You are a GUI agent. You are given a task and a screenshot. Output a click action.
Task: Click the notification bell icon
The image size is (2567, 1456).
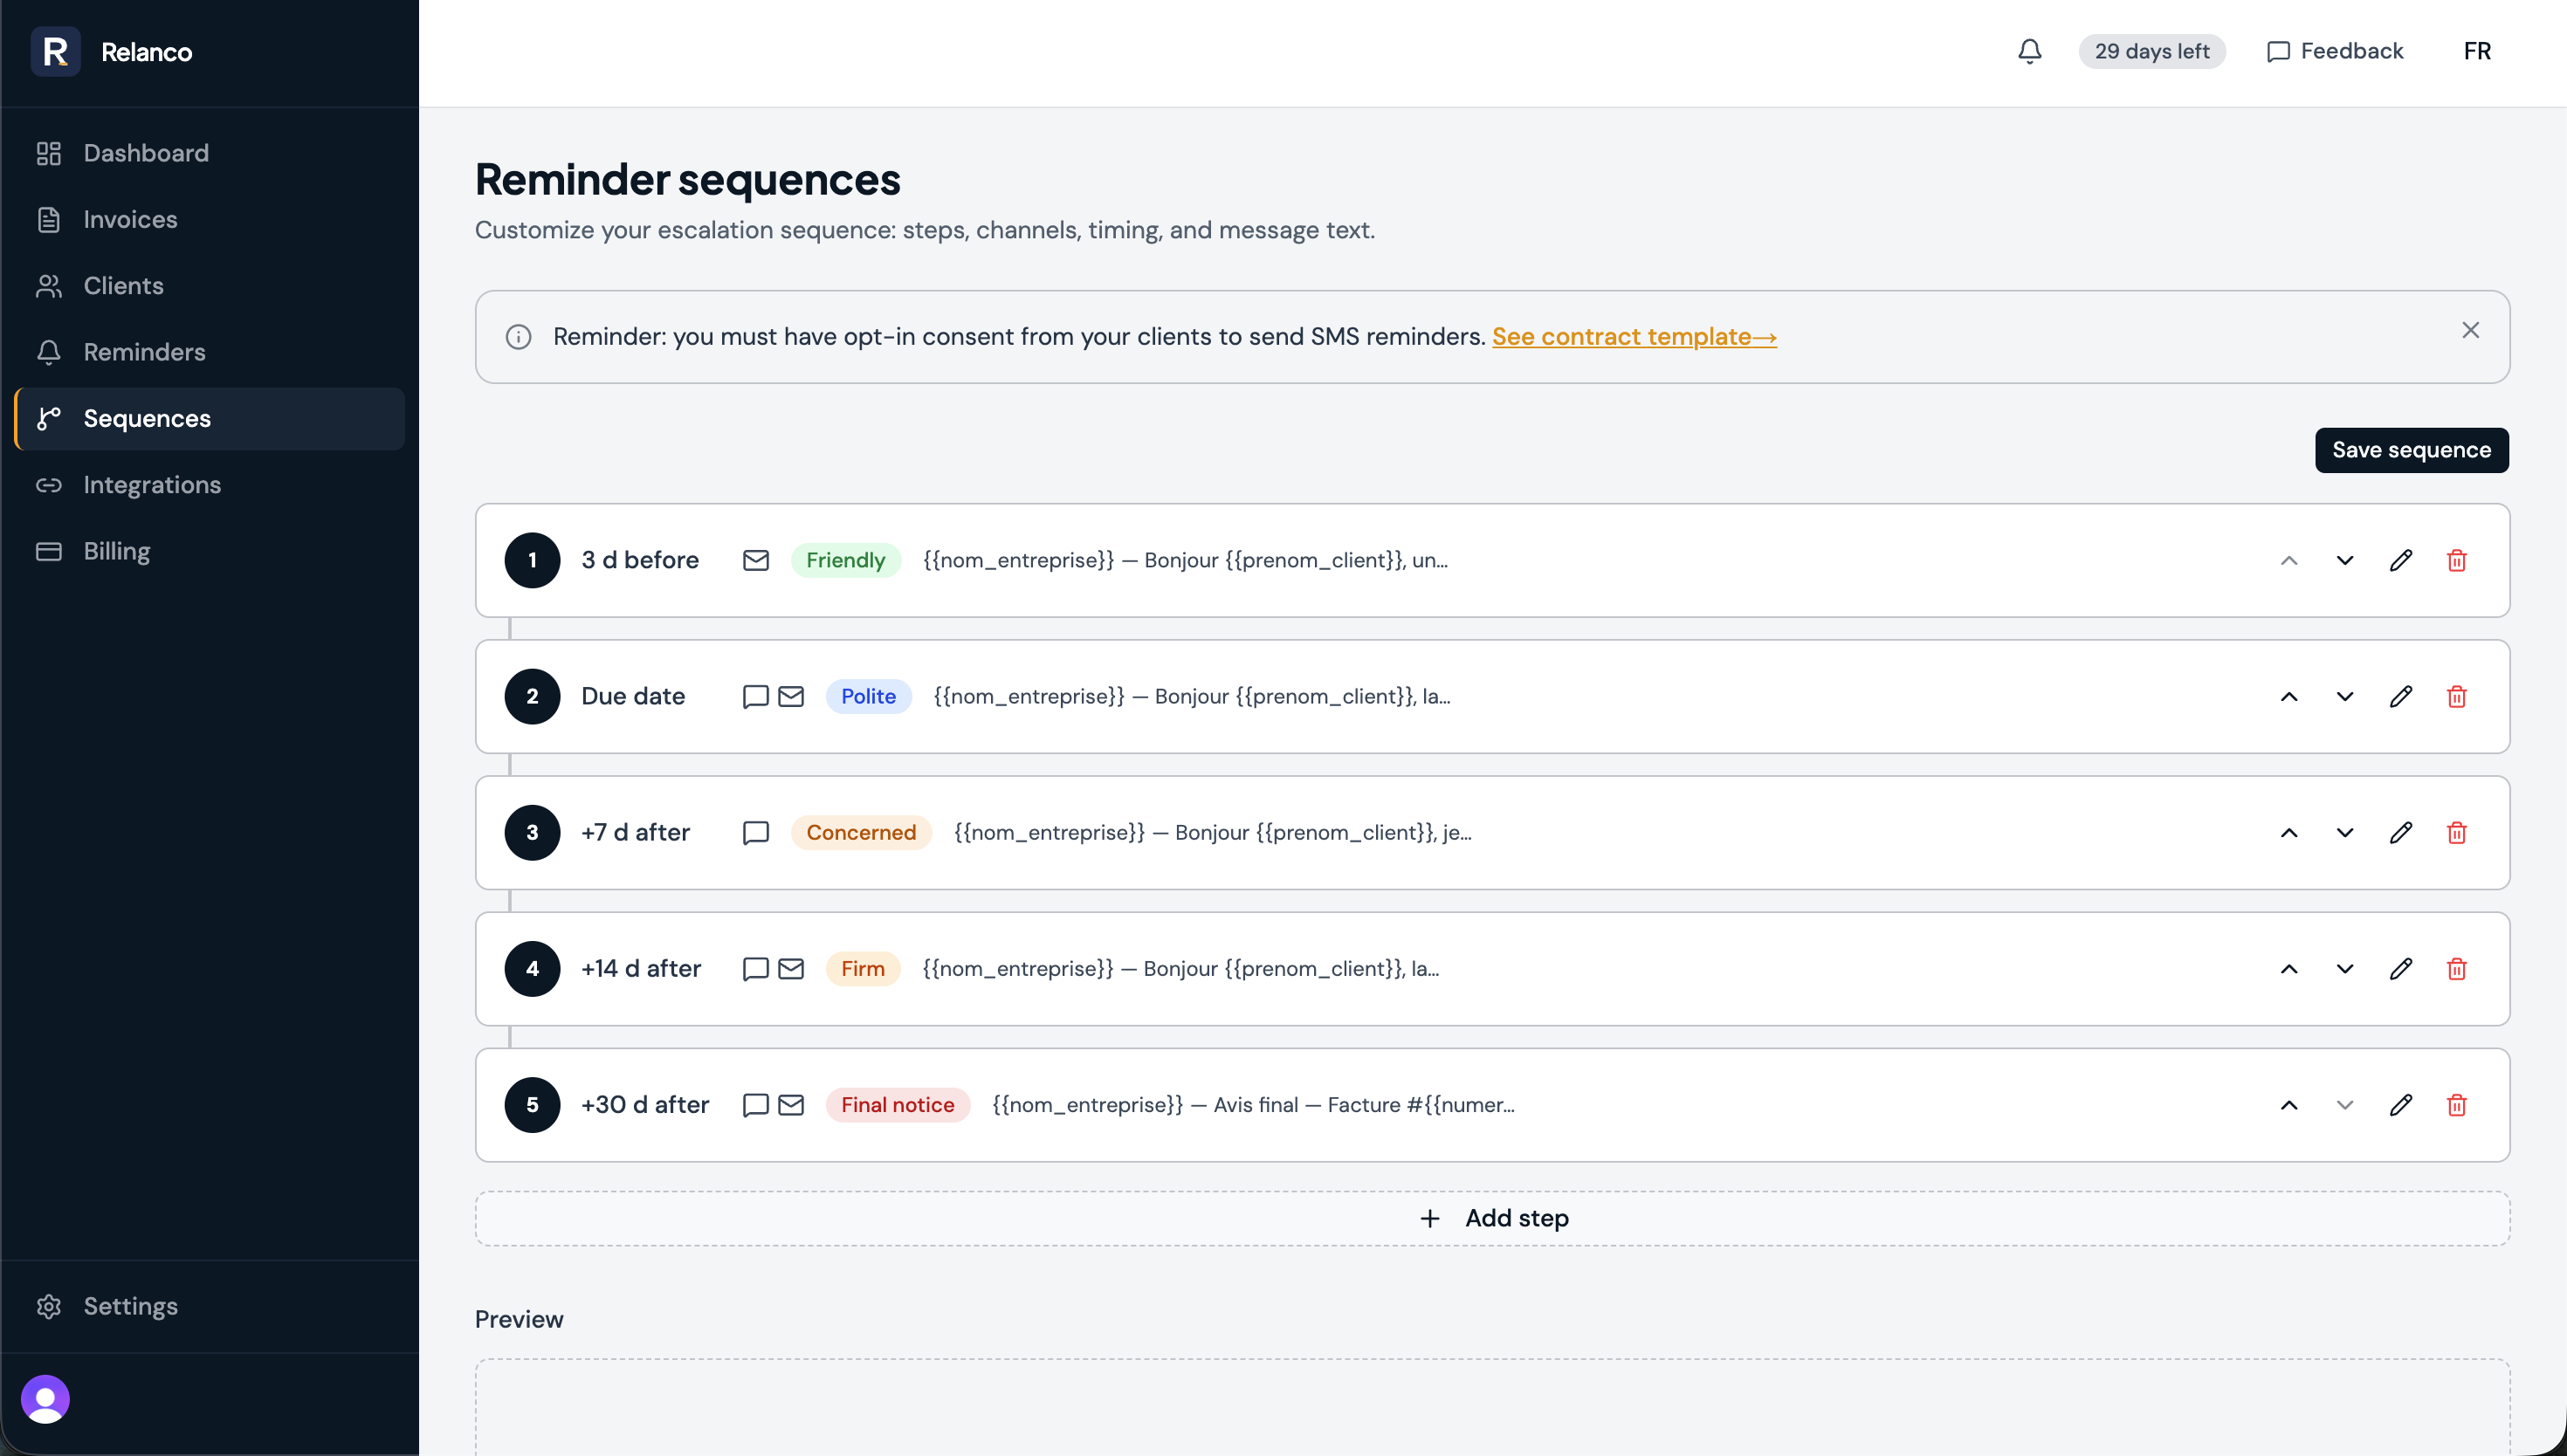point(2029,51)
